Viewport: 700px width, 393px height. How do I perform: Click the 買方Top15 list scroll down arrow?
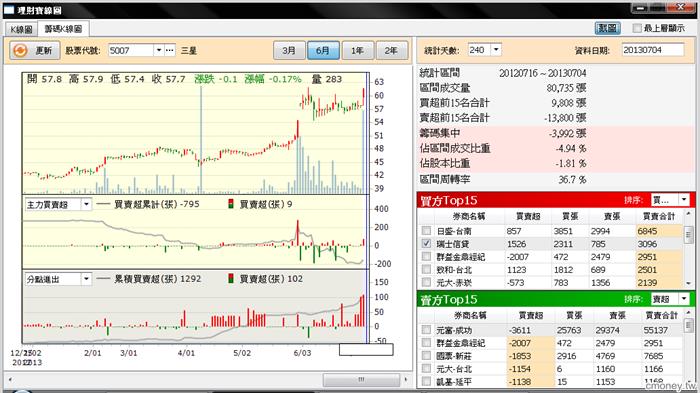click(688, 283)
